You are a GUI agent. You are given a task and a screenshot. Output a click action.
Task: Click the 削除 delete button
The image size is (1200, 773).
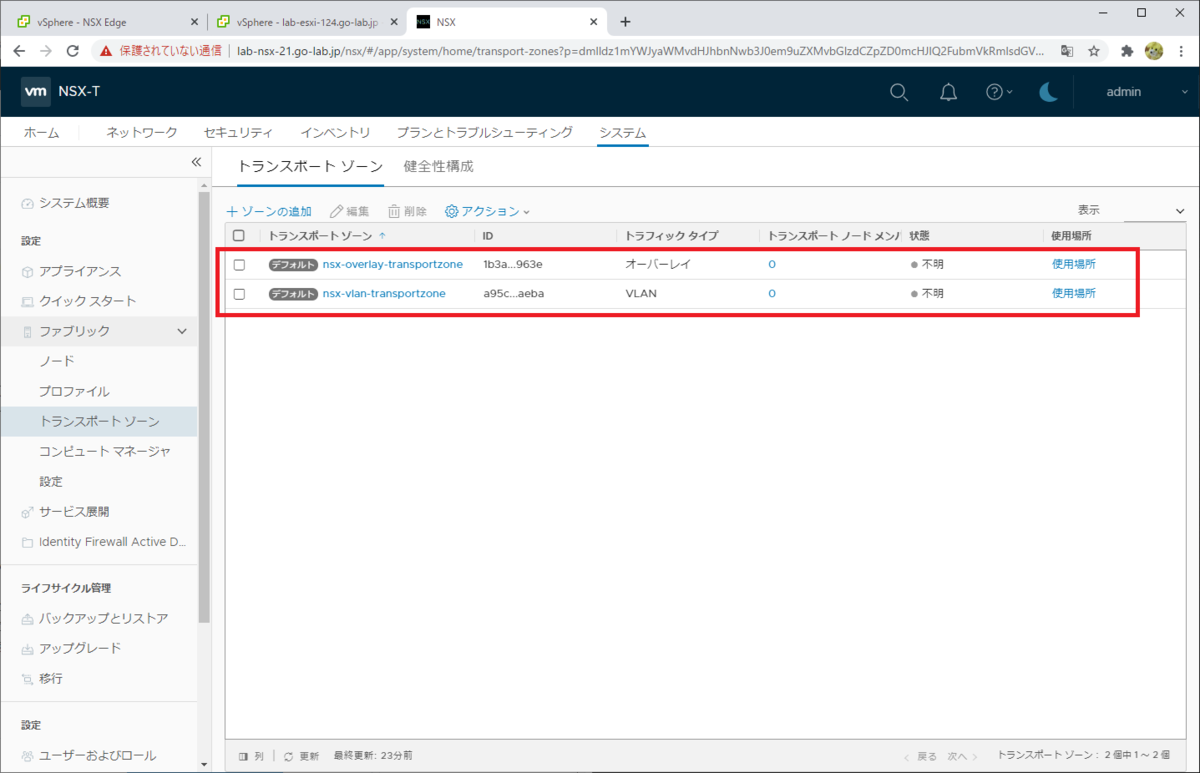407,211
